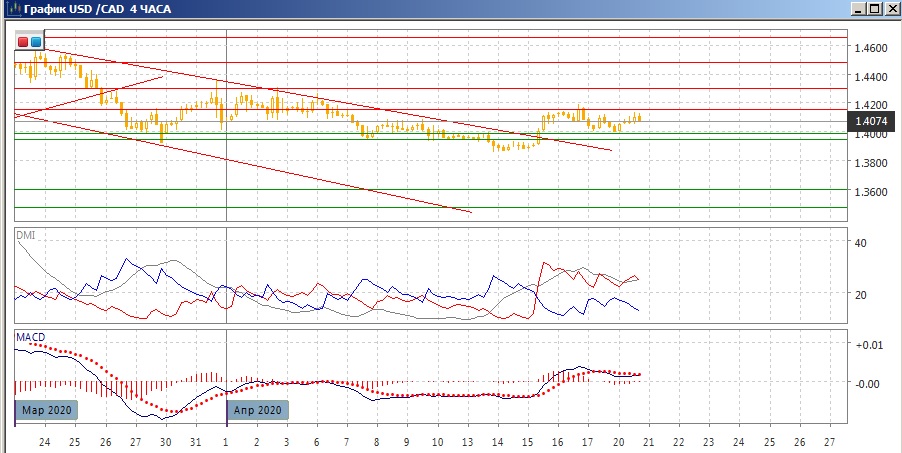Close the USD/CAD chart window
Image resolution: width=902 pixels, height=453 pixels.
(x=890, y=9)
